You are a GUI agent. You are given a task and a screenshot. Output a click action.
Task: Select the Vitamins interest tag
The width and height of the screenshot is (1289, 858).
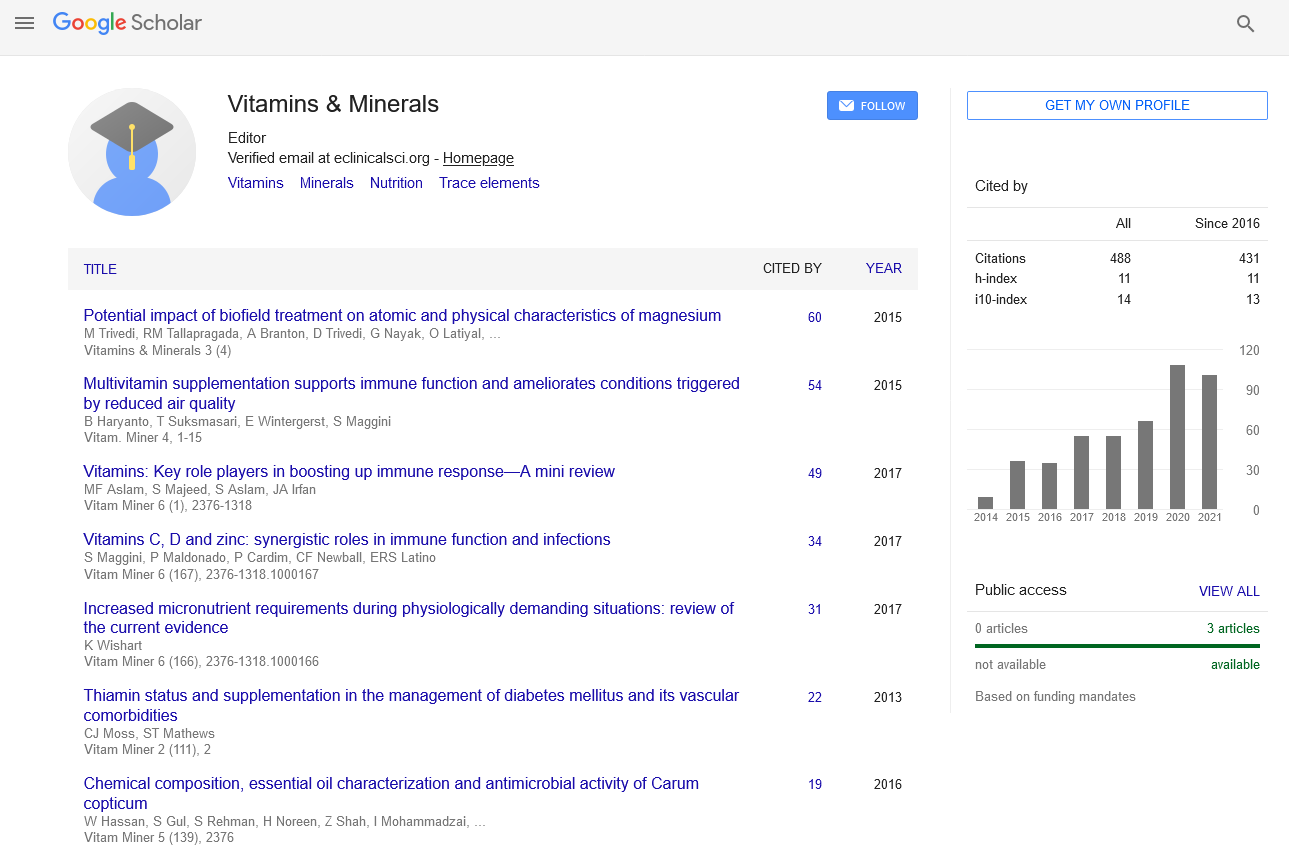255,183
